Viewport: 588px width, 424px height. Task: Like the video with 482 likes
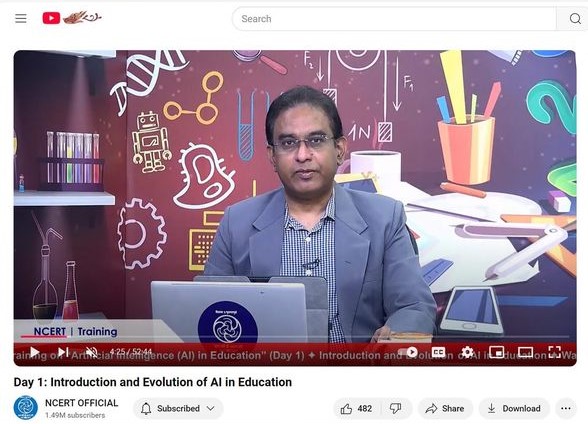click(x=357, y=408)
